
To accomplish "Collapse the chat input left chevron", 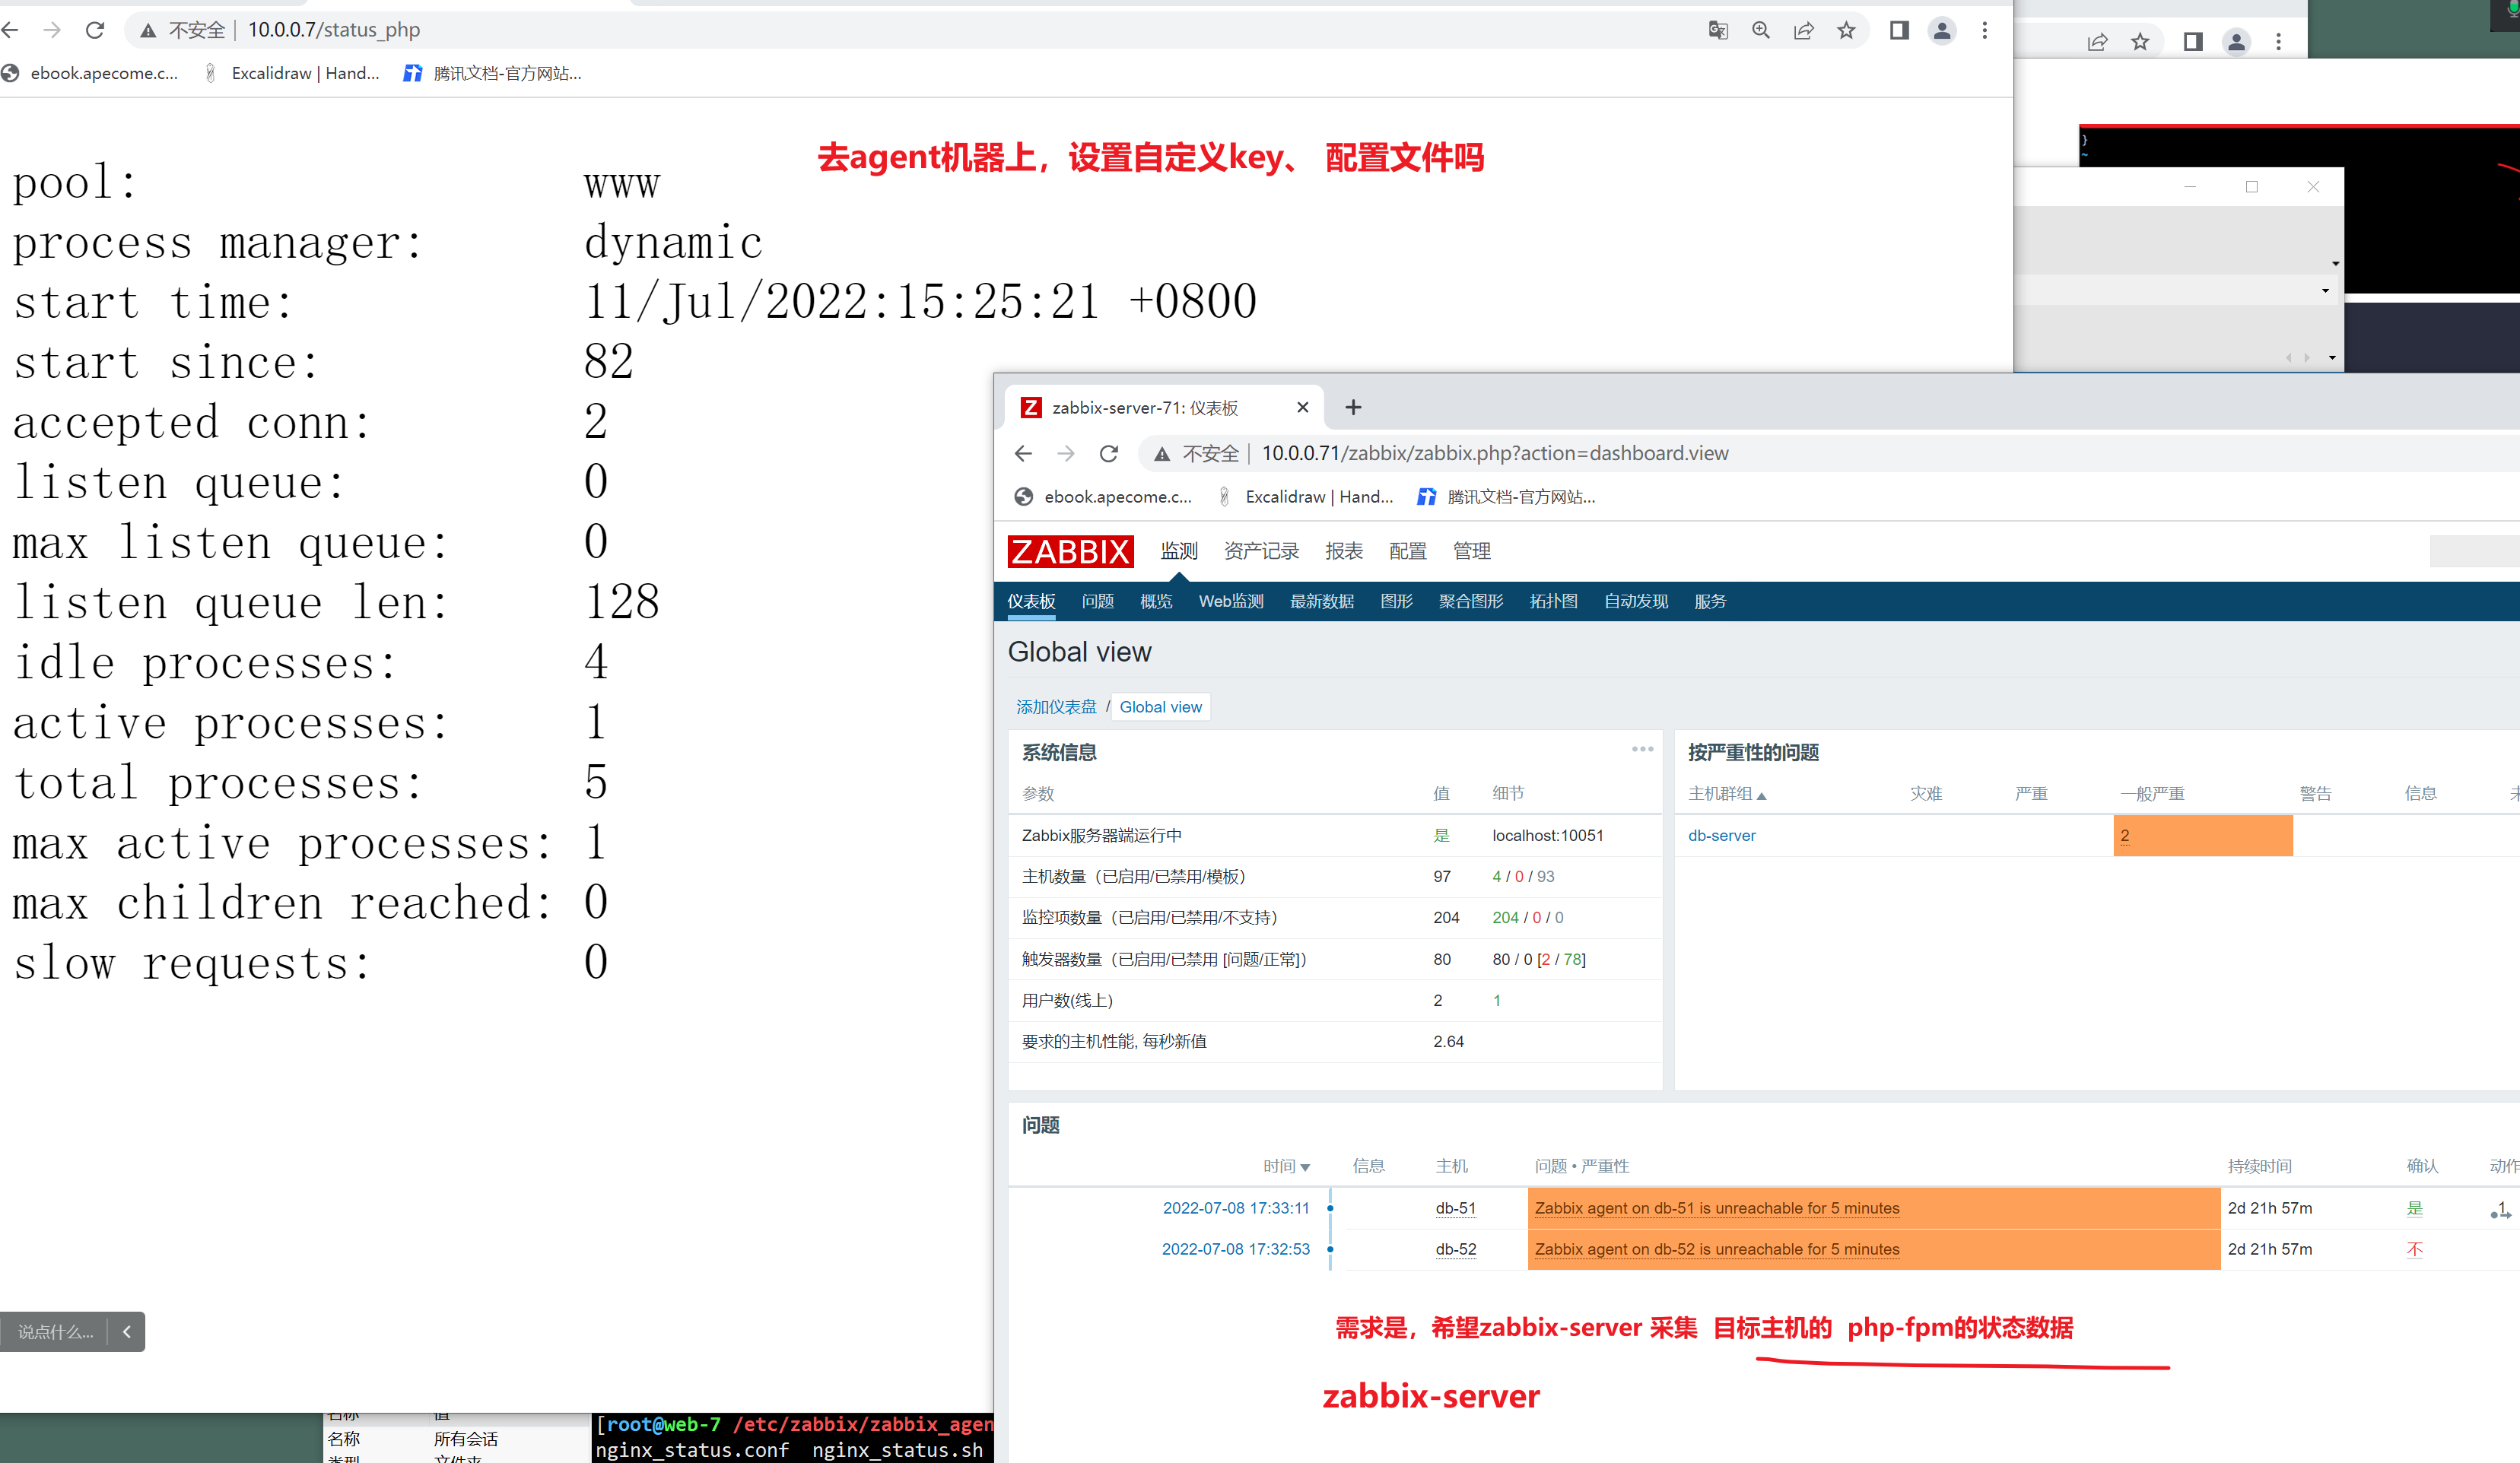I will (126, 1331).
